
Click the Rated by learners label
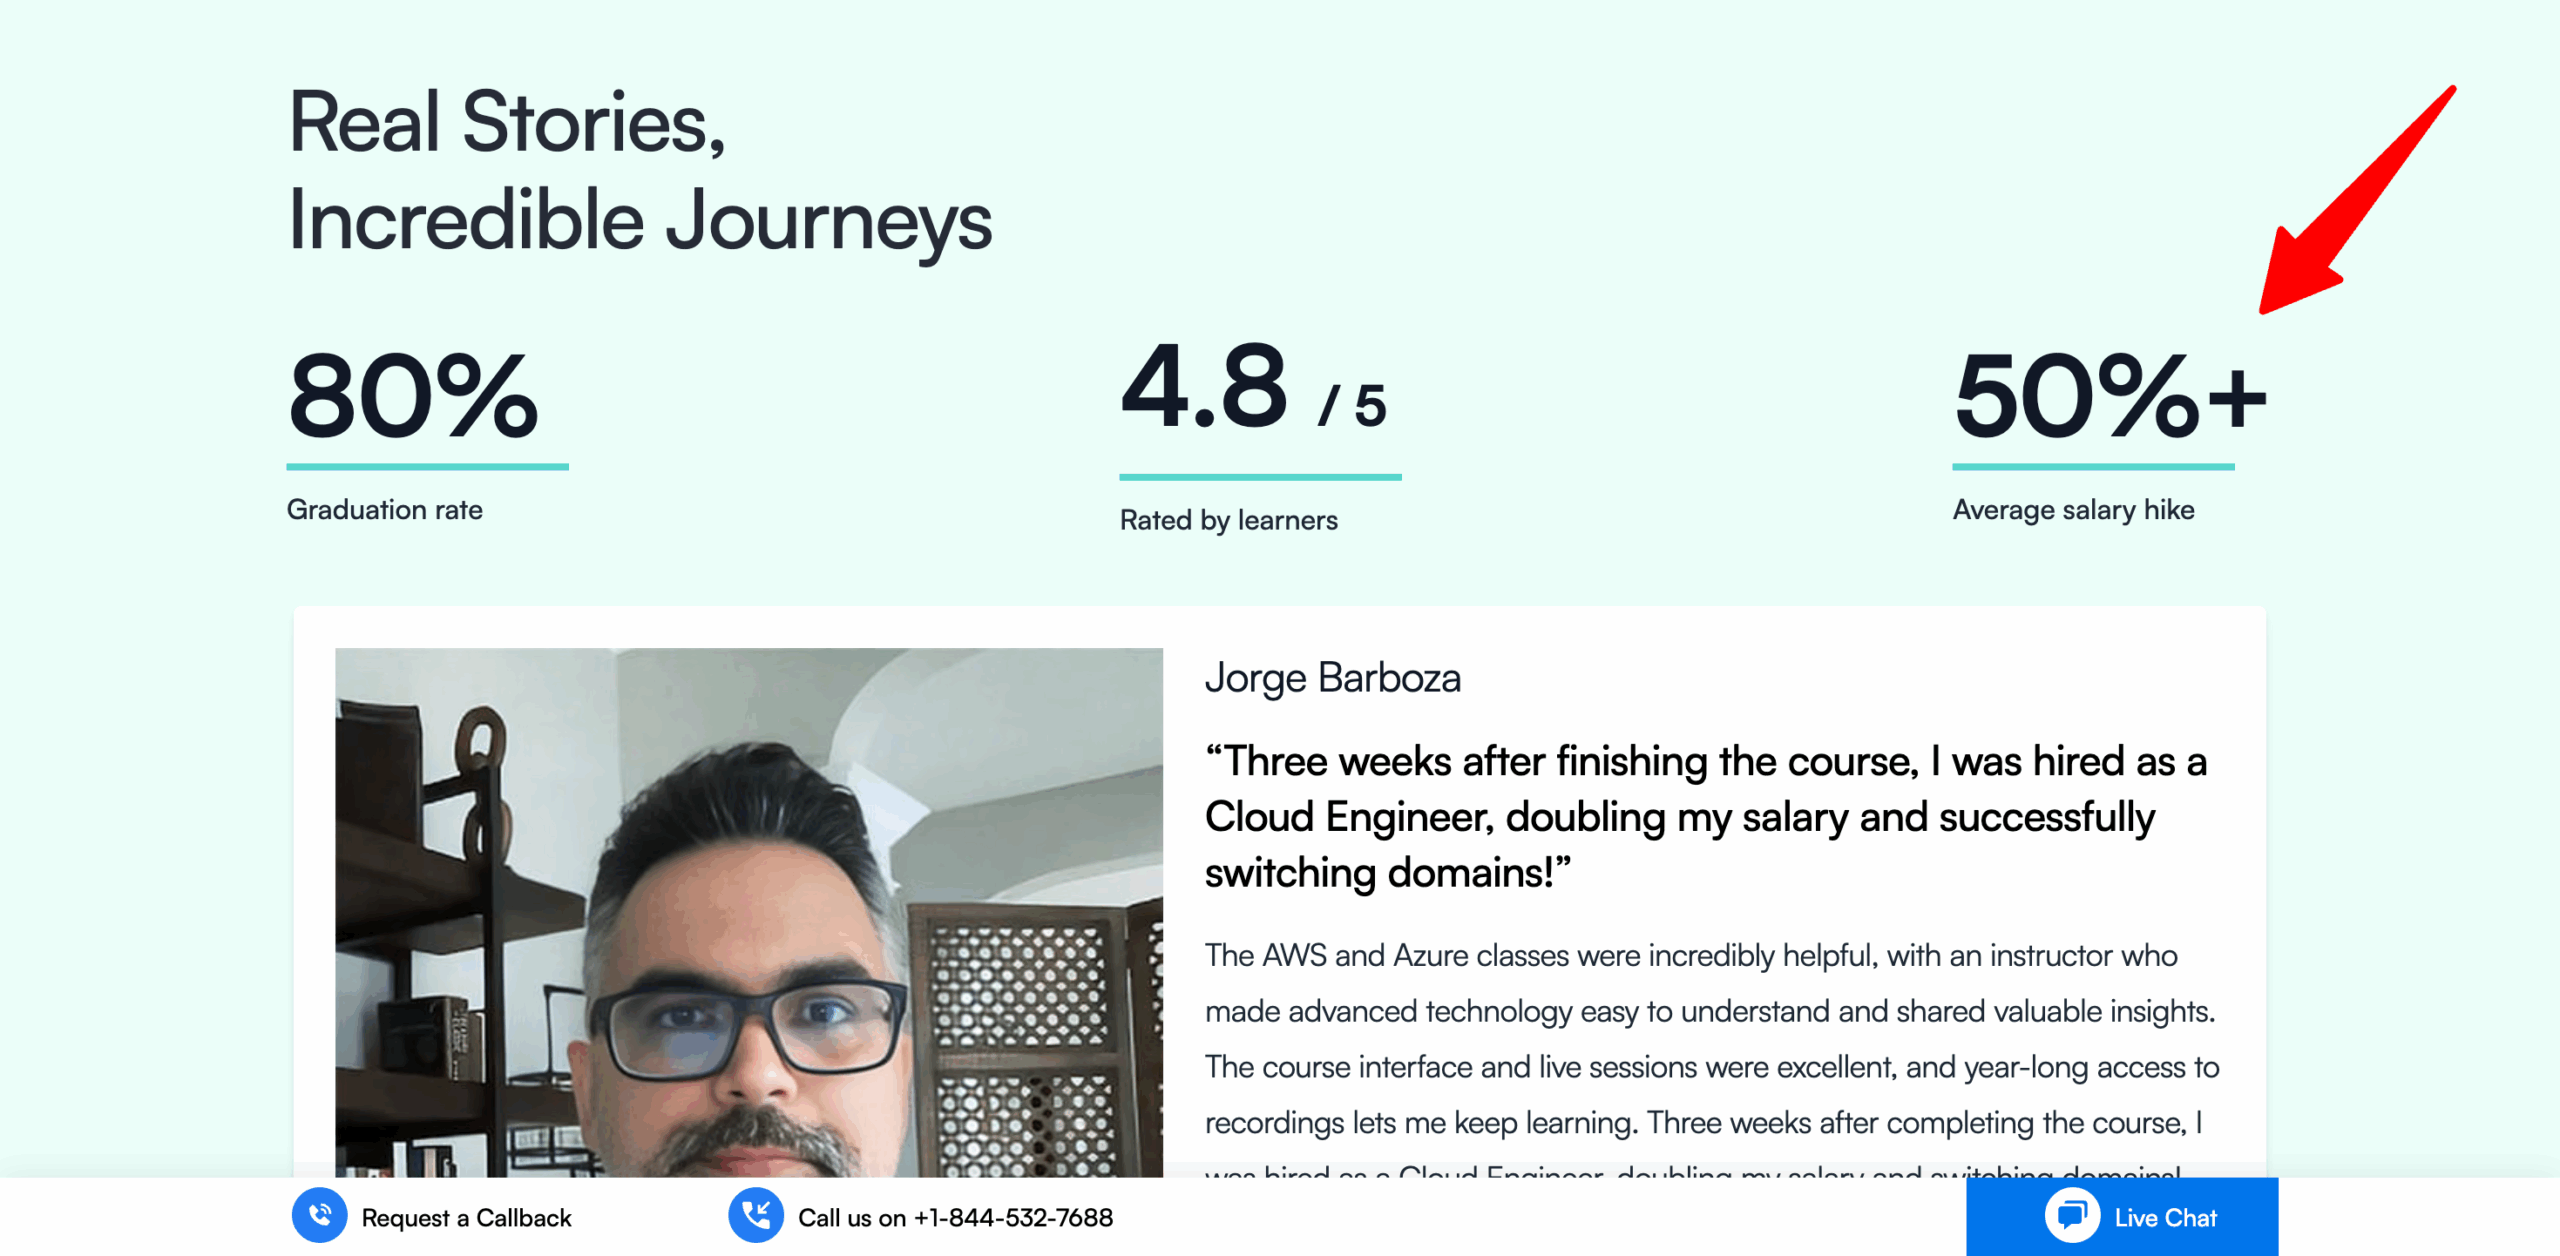1228,520
